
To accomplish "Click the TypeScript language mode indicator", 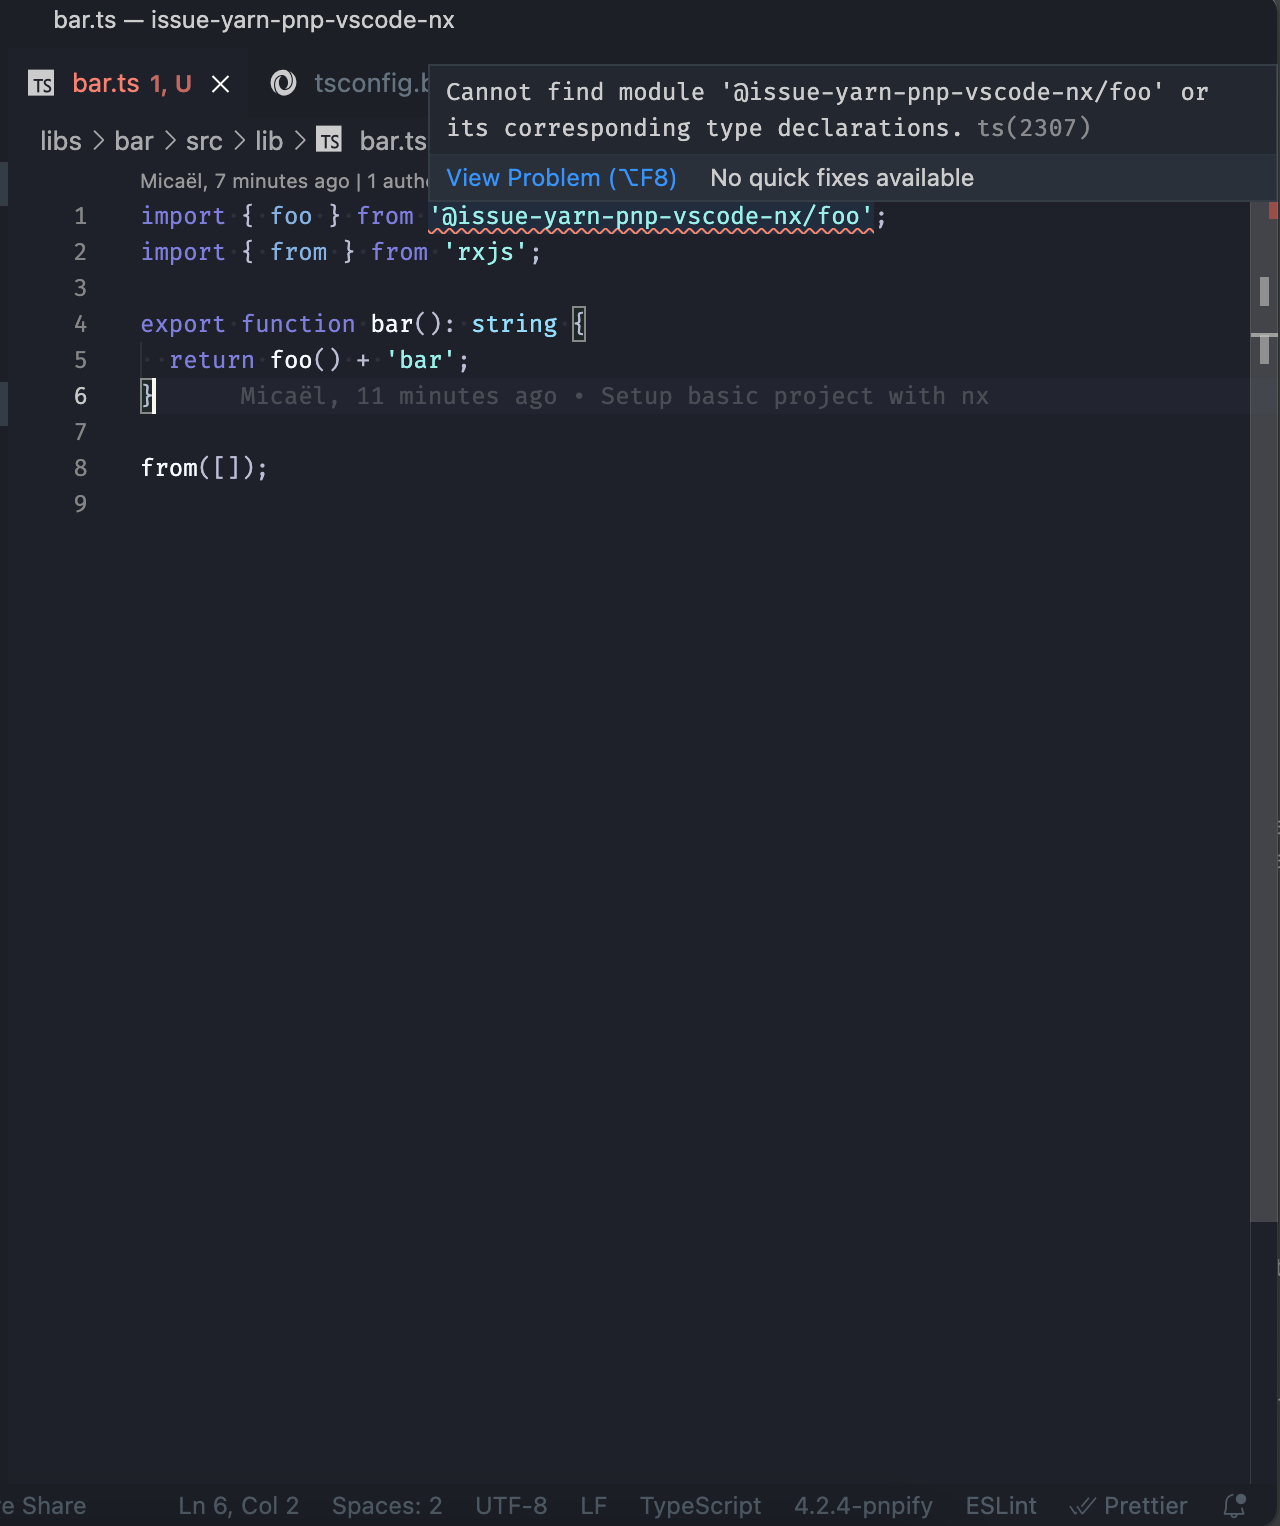I will point(700,1505).
